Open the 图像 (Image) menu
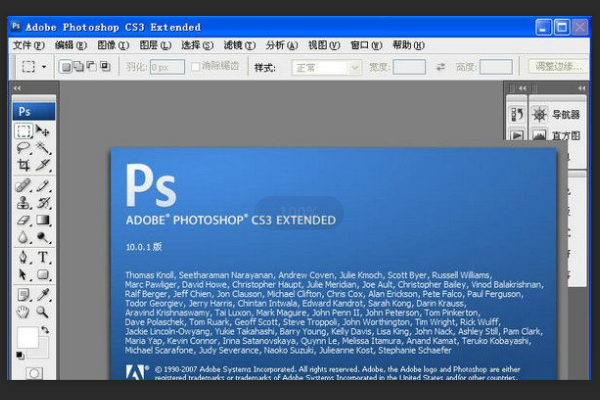This screenshot has height=400, width=600. pyautogui.click(x=113, y=45)
